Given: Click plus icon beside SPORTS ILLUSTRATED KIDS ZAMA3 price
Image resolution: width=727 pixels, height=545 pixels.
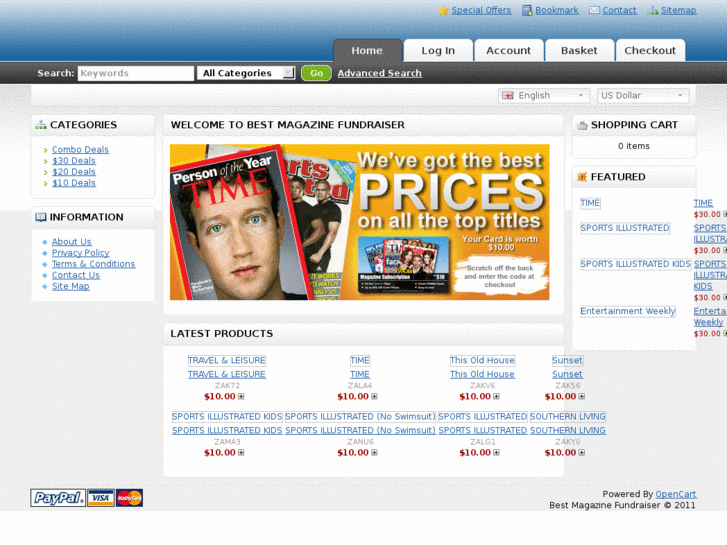Looking at the screenshot, I should pos(241,453).
